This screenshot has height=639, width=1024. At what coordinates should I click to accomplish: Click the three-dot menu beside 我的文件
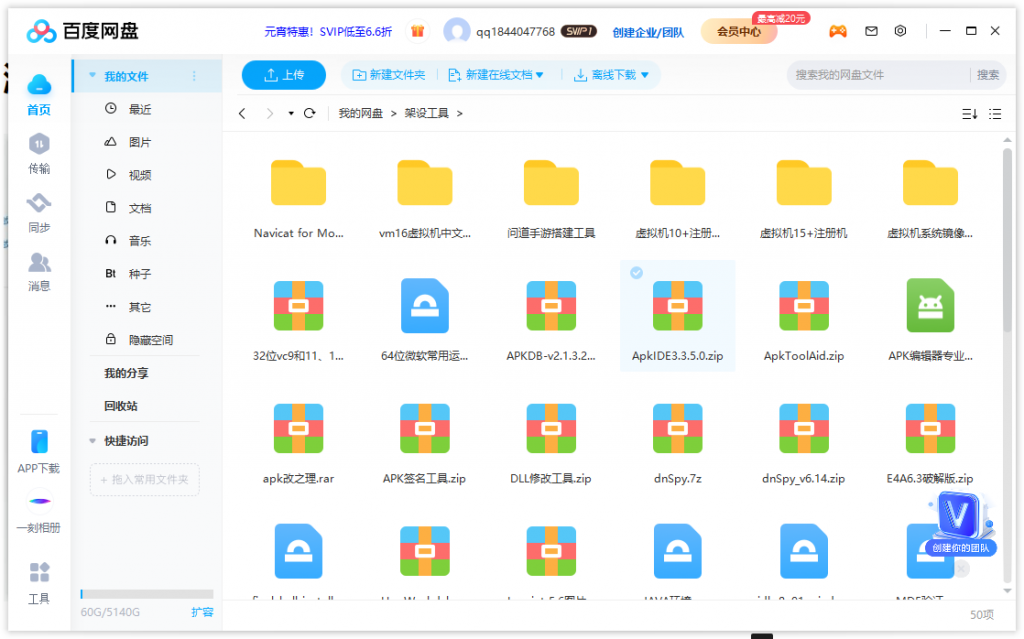click(x=194, y=76)
